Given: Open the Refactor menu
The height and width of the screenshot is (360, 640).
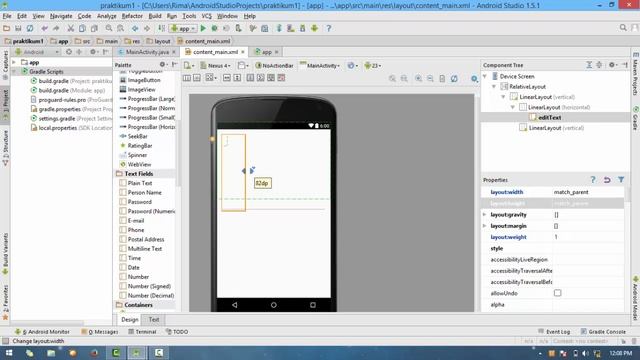Looking at the screenshot, I should (x=132, y=16).
